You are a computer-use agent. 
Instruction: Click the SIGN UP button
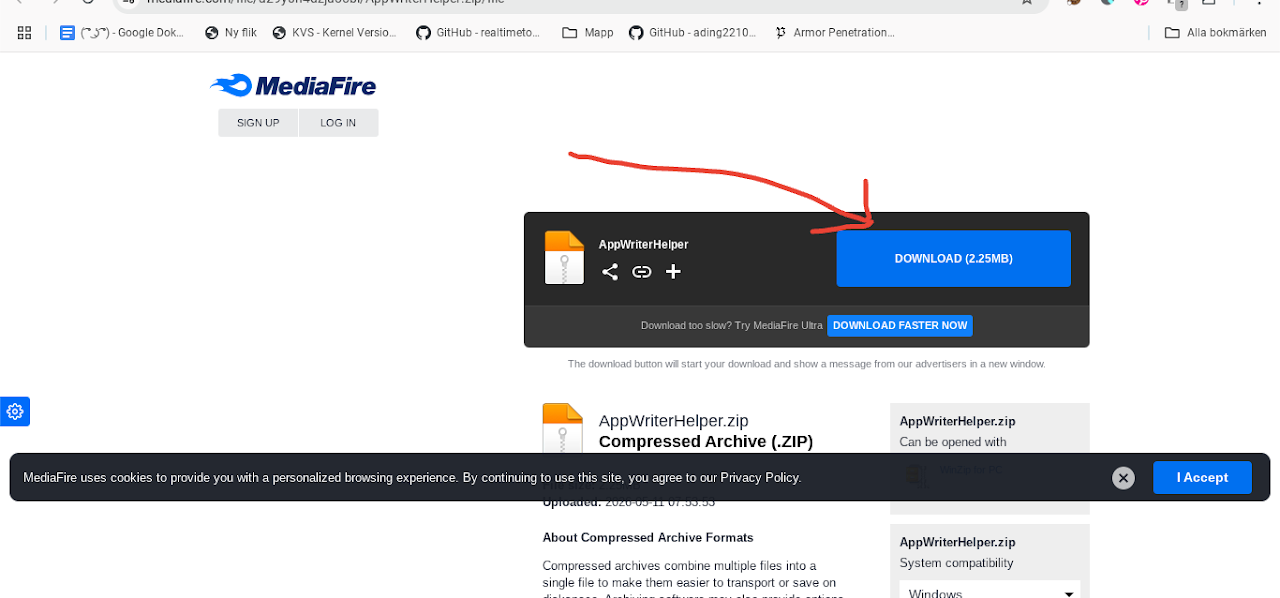click(x=258, y=123)
